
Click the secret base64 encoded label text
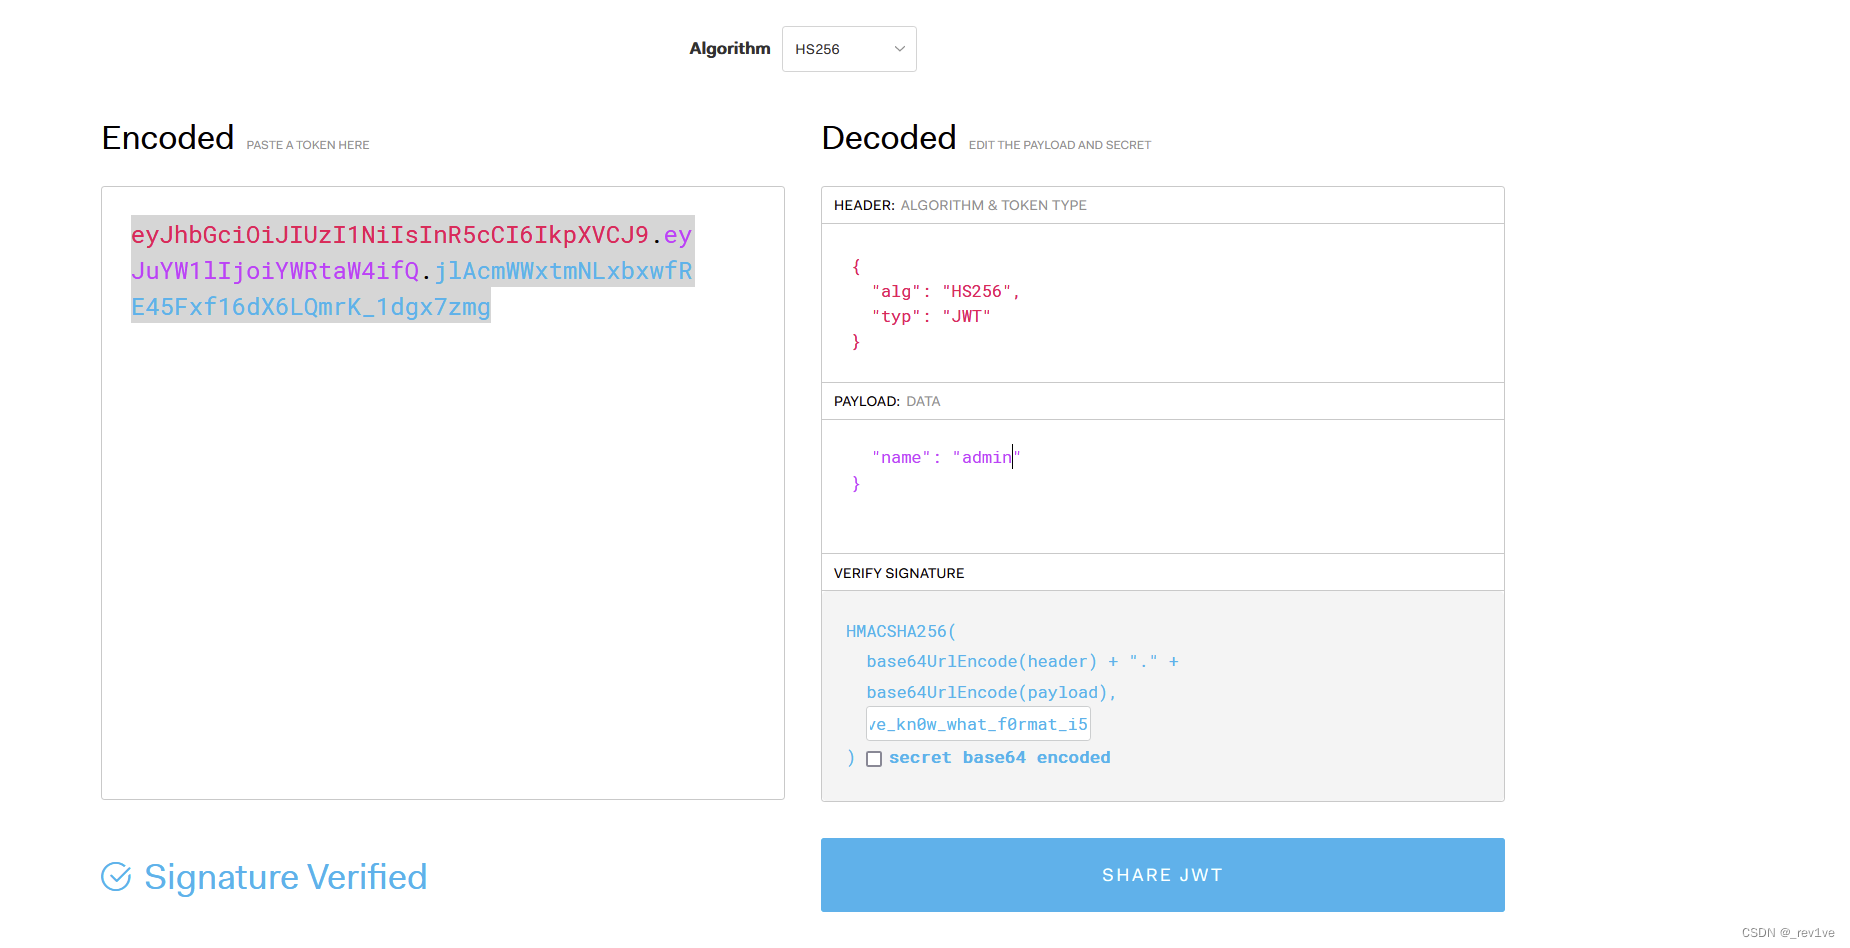point(1000,758)
